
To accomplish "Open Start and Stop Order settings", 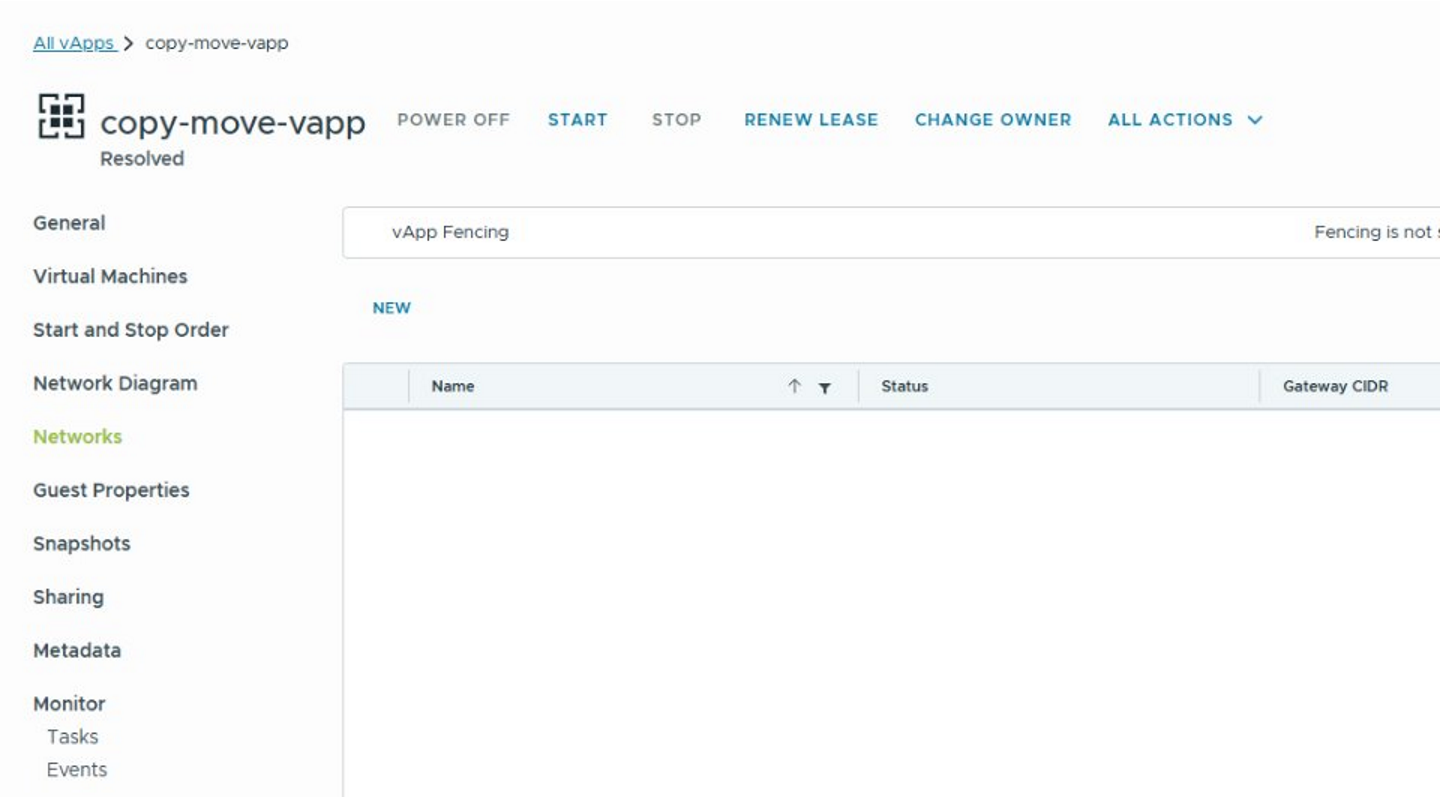I will pyautogui.click(x=131, y=330).
